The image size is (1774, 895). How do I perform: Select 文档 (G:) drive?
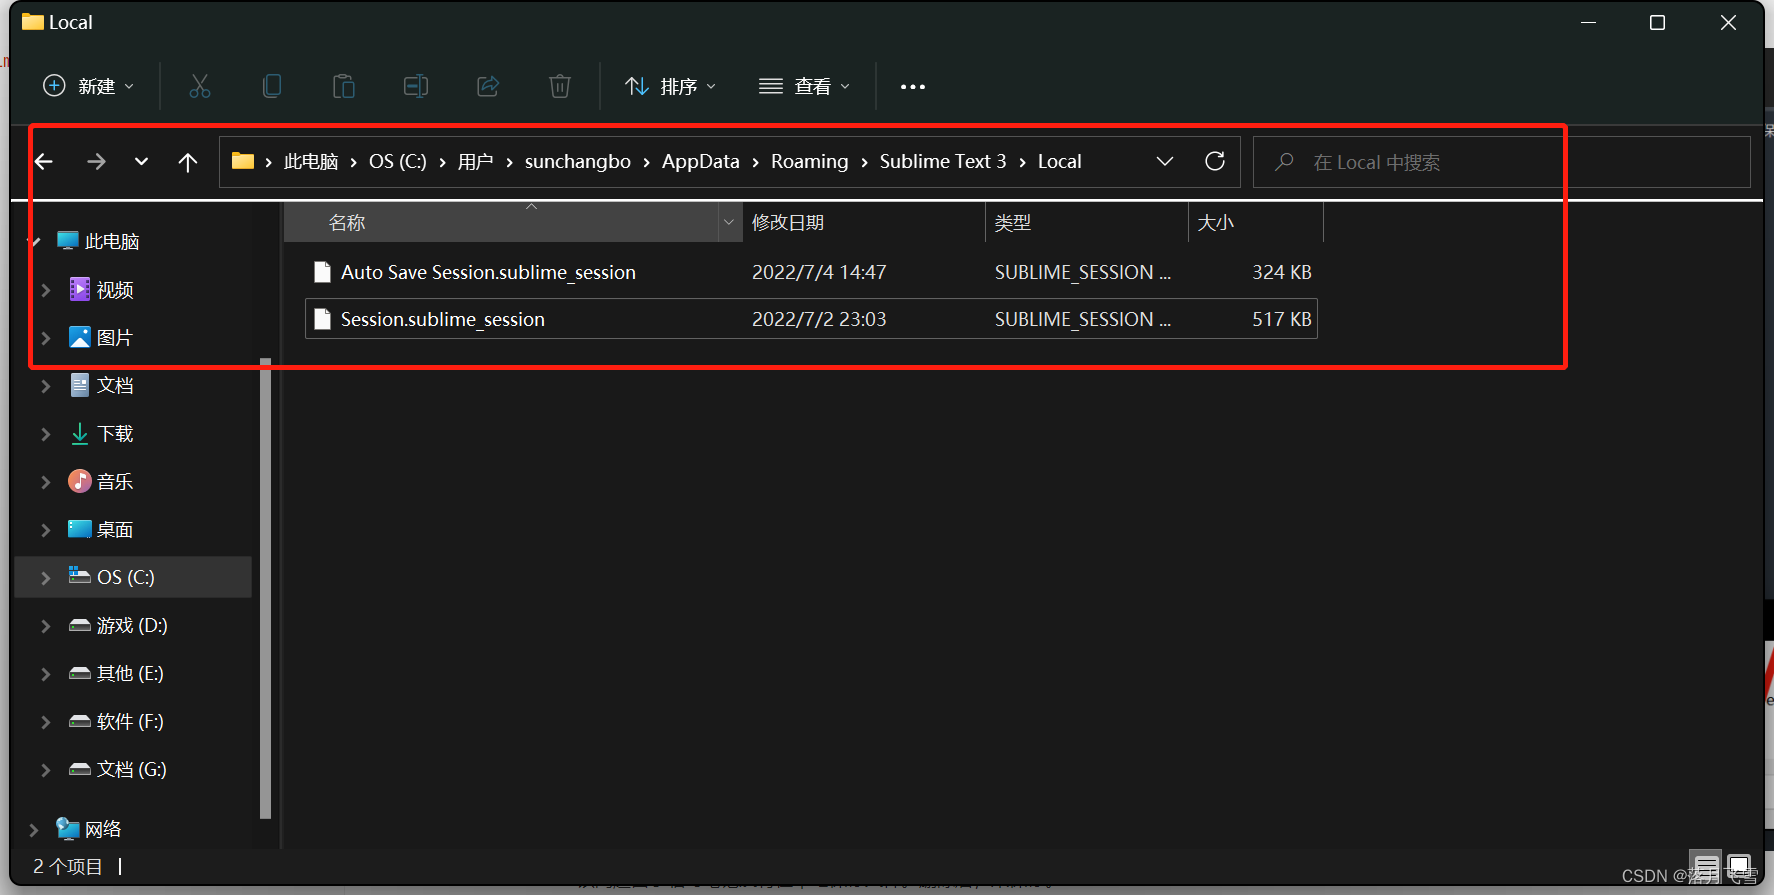[132, 770]
